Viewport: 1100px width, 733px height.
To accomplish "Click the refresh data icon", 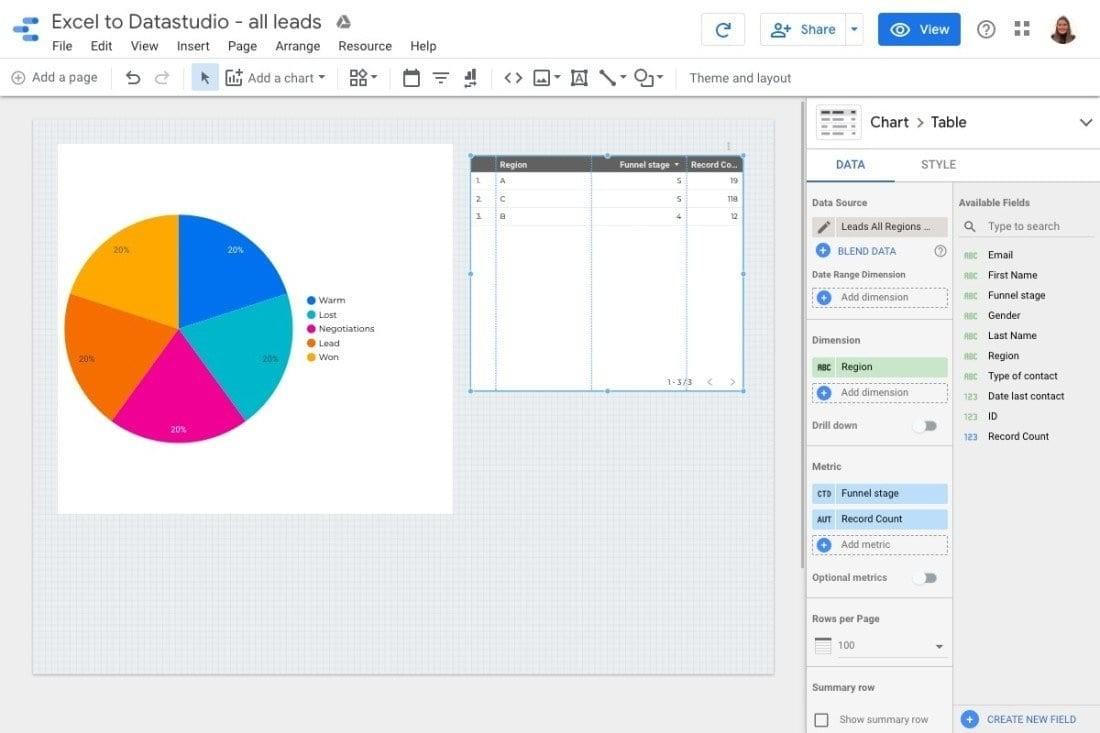I will (x=722, y=29).
